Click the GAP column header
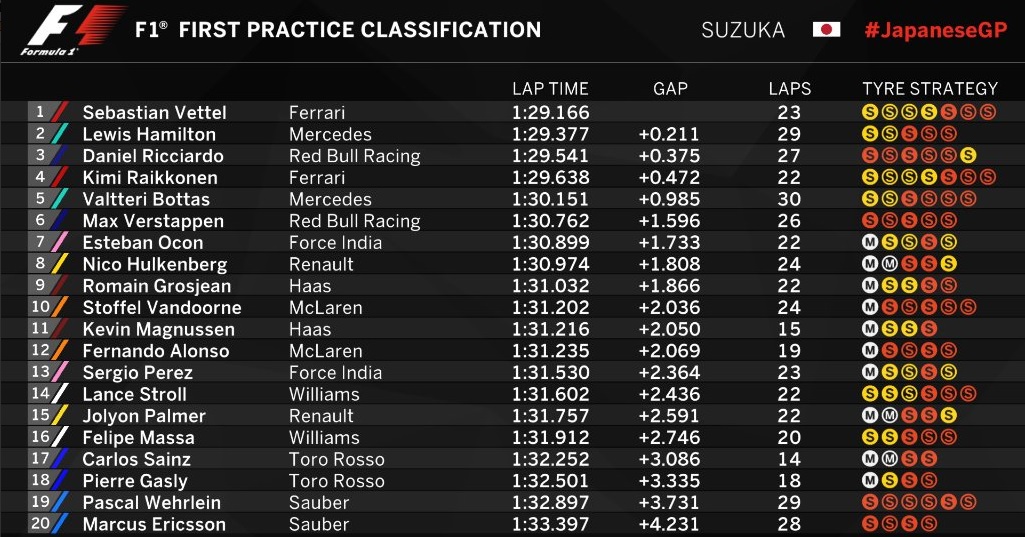 click(670, 89)
